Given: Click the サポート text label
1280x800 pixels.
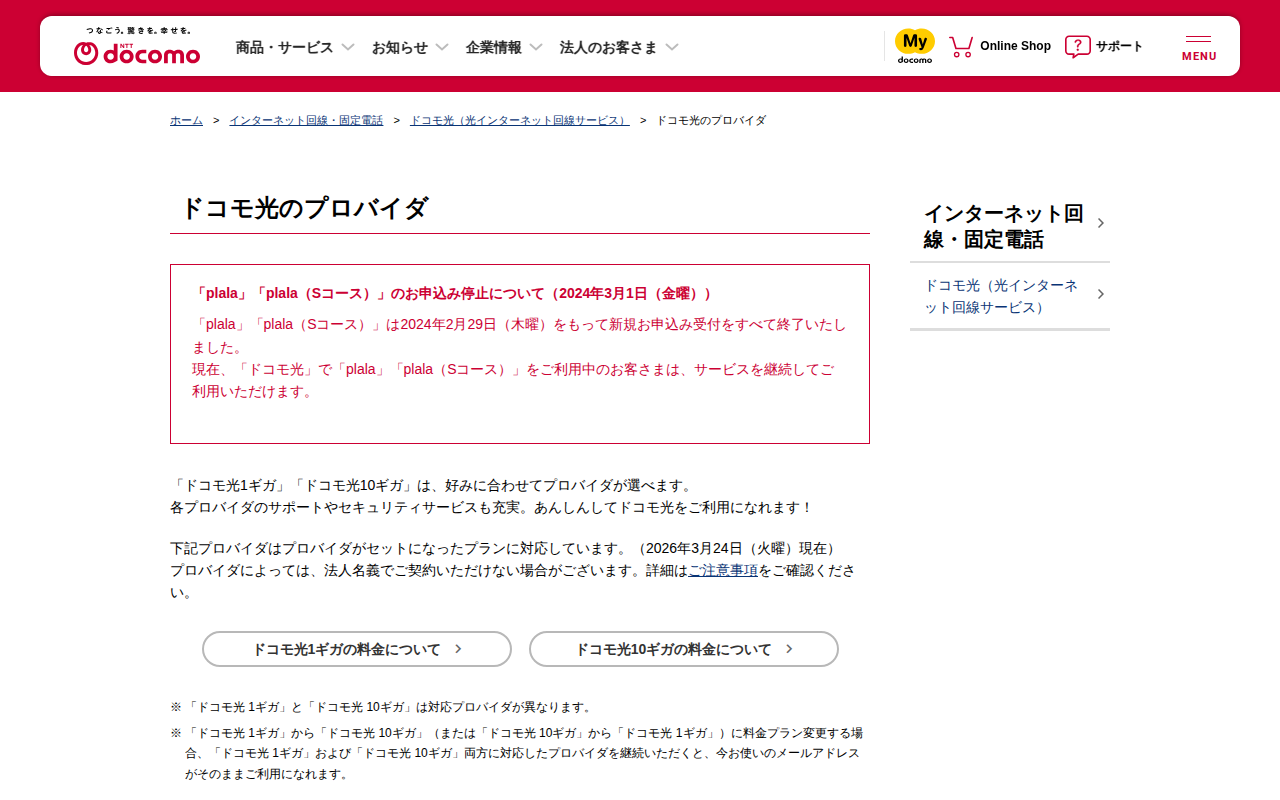Looking at the screenshot, I should pyautogui.click(x=1119, y=46).
